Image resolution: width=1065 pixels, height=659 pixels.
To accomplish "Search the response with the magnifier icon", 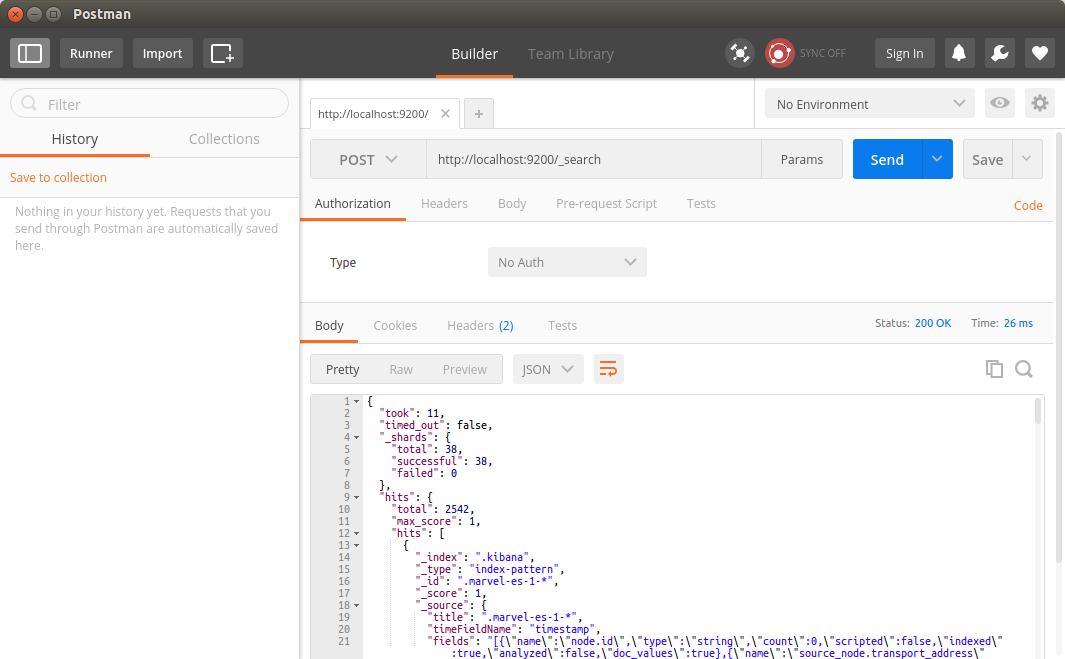I will click(x=1024, y=369).
